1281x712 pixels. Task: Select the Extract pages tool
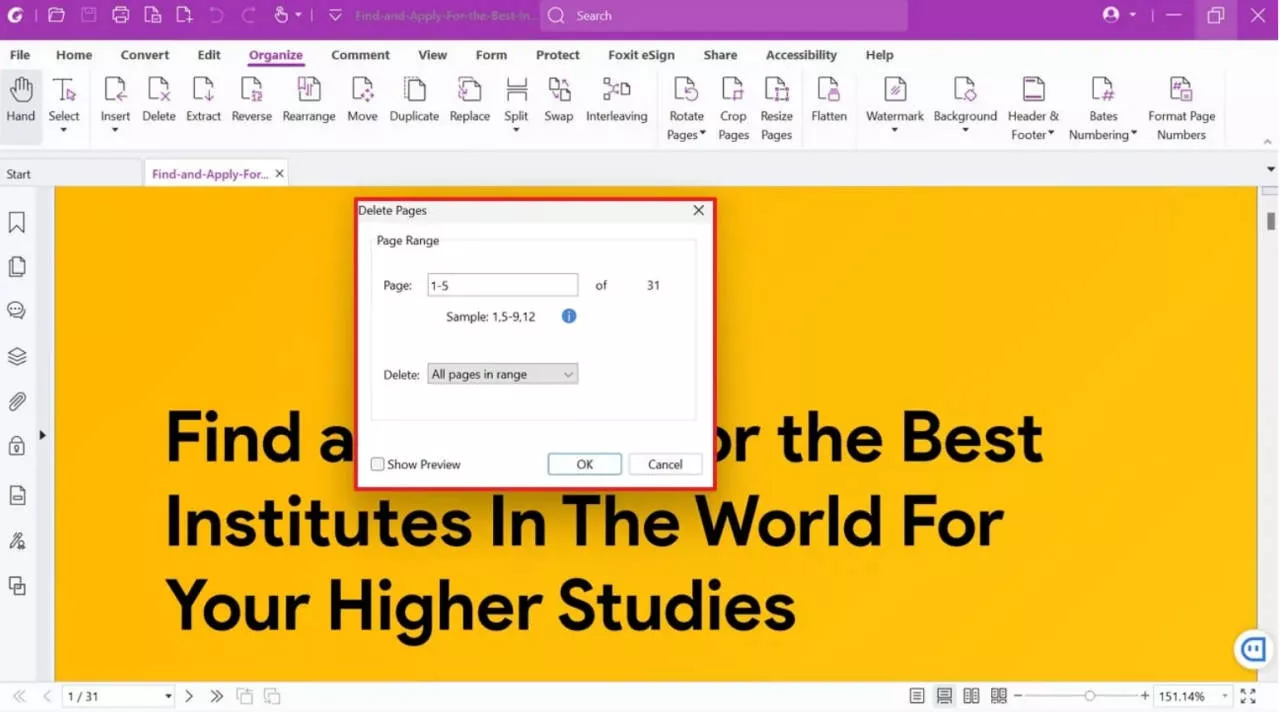[x=203, y=100]
